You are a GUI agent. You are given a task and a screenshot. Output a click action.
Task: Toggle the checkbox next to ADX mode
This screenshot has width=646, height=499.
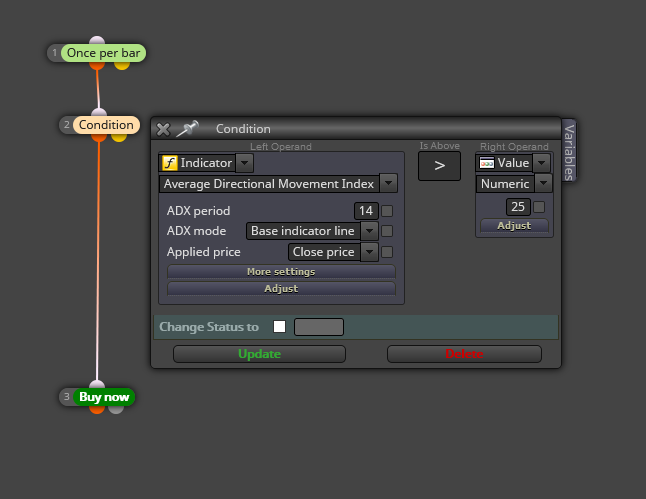[x=387, y=231]
